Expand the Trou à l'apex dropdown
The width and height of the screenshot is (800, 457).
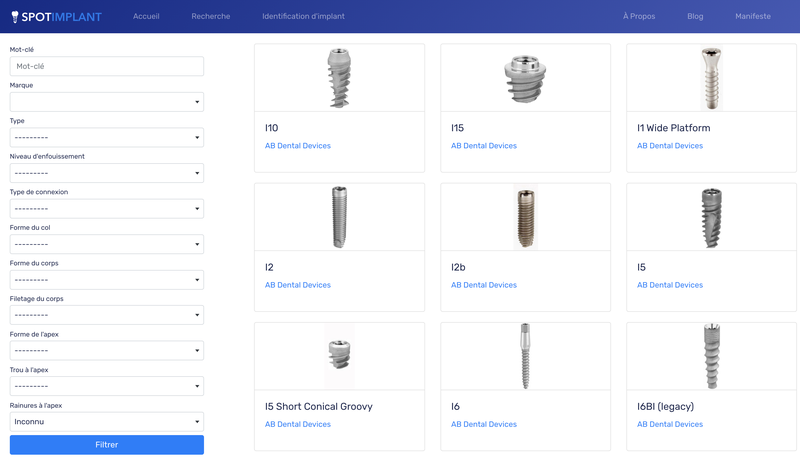point(107,386)
